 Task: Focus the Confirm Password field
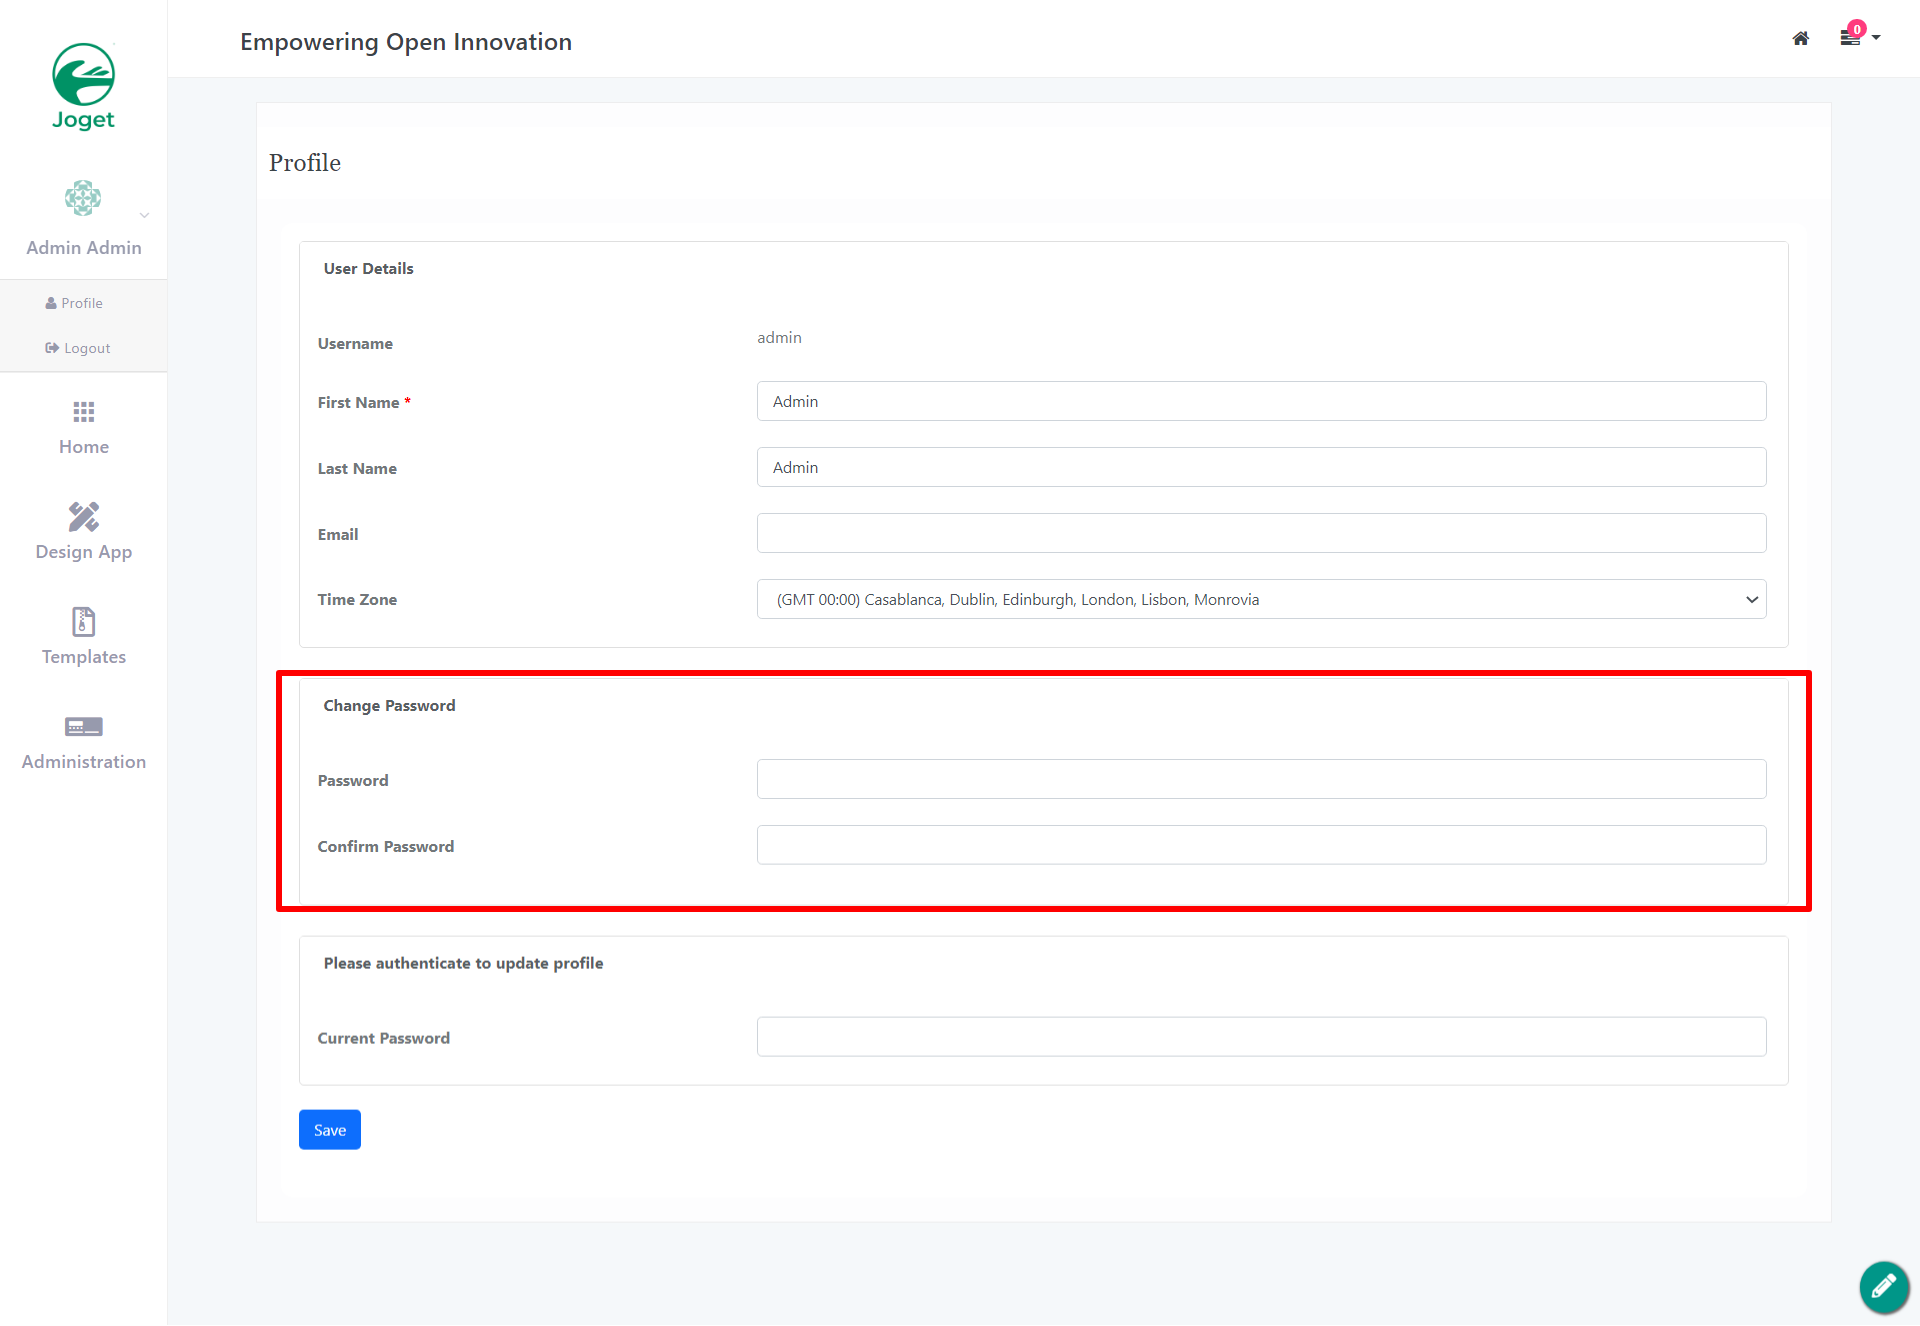[x=1261, y=845]
